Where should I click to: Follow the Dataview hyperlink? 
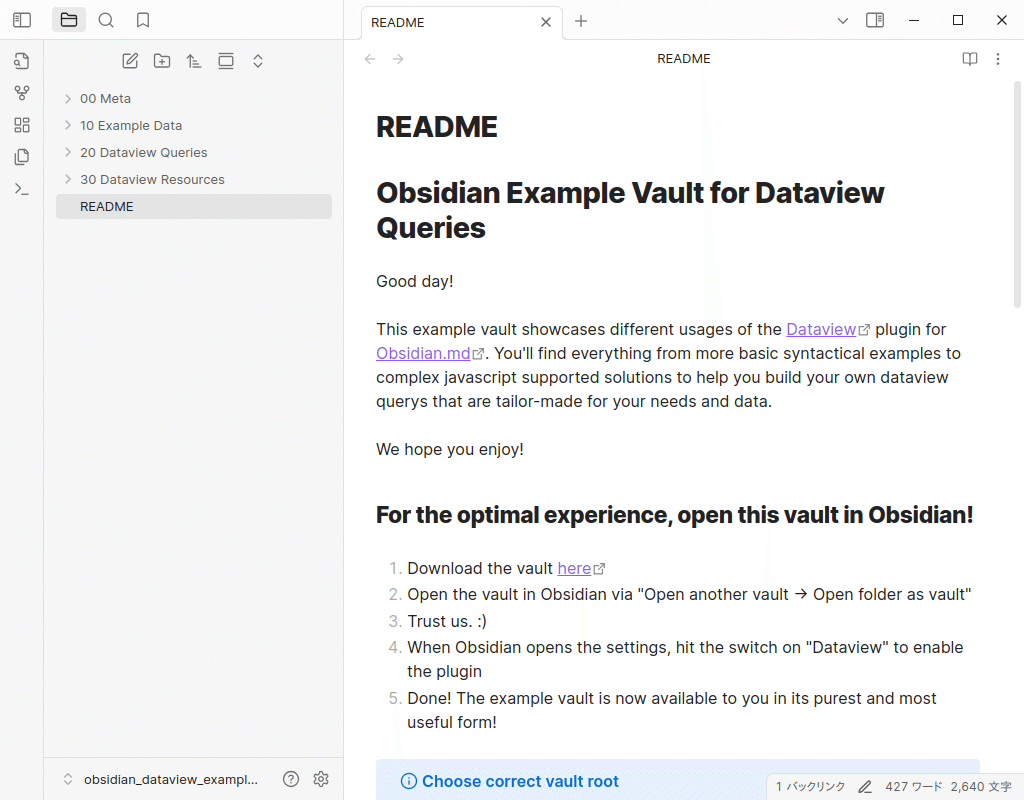[822, 329]
